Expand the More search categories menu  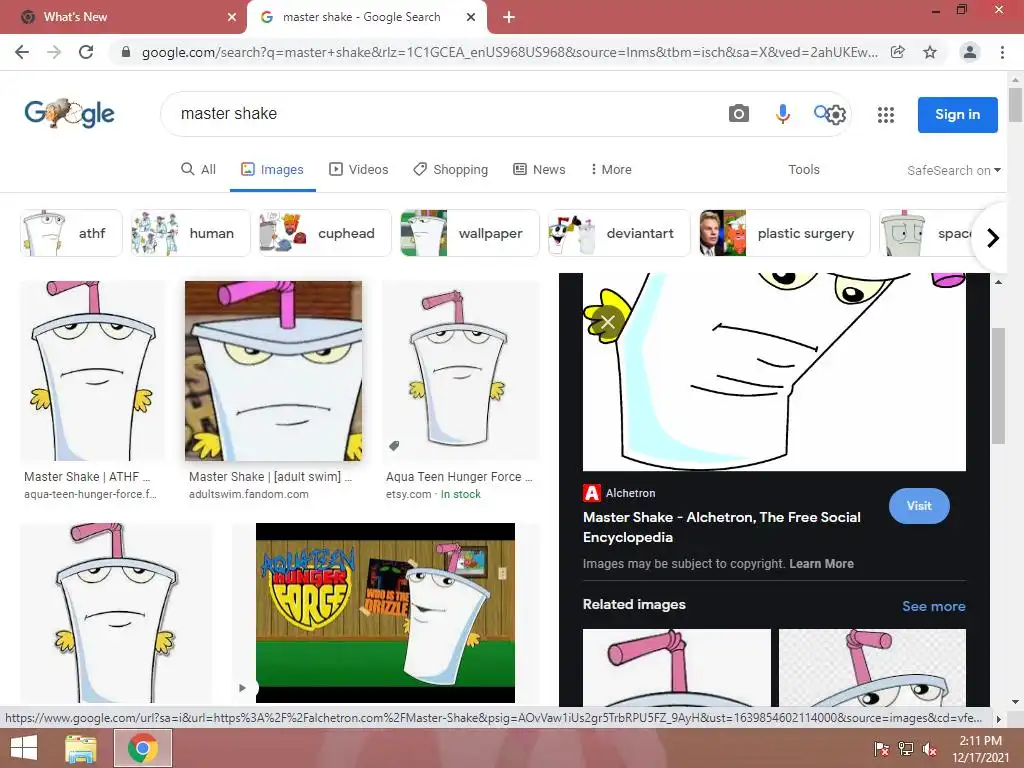tap(611, 170)
